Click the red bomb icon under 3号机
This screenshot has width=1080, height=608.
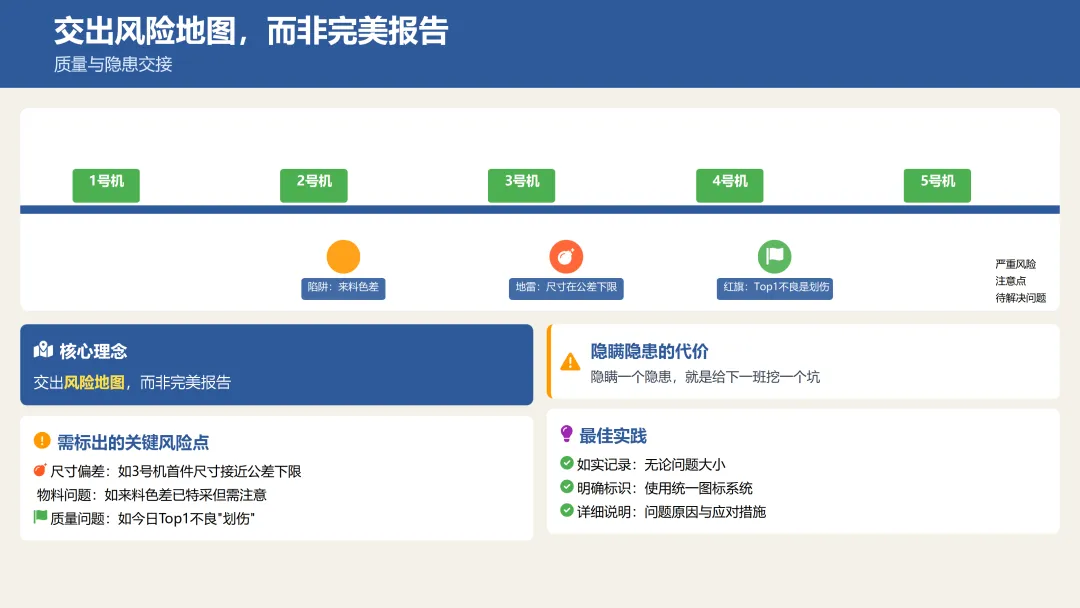pyautogui.click(x=566, y=257)
